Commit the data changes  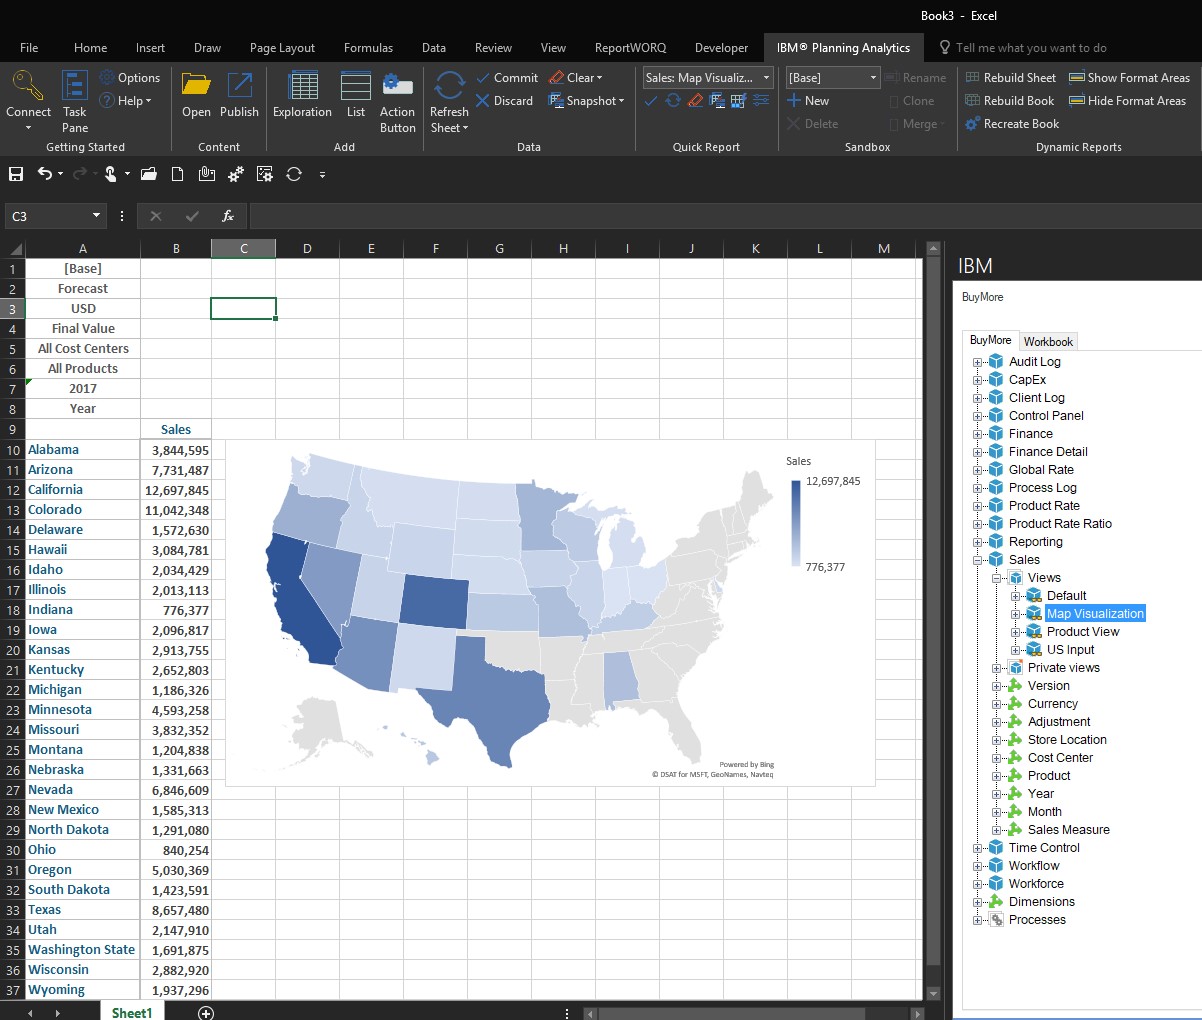[506, 78]
